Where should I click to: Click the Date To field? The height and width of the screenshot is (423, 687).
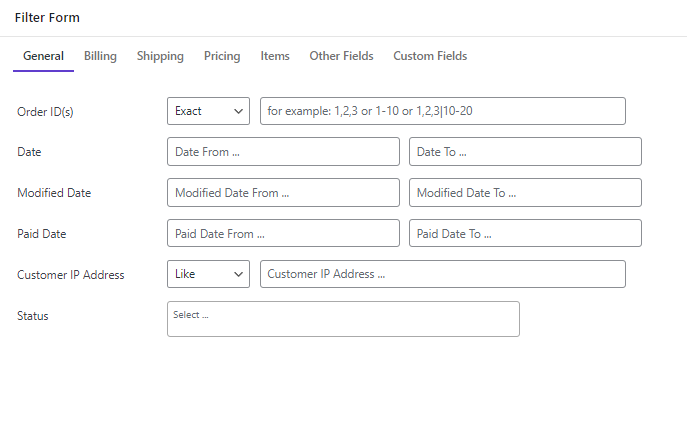[525, 152]
